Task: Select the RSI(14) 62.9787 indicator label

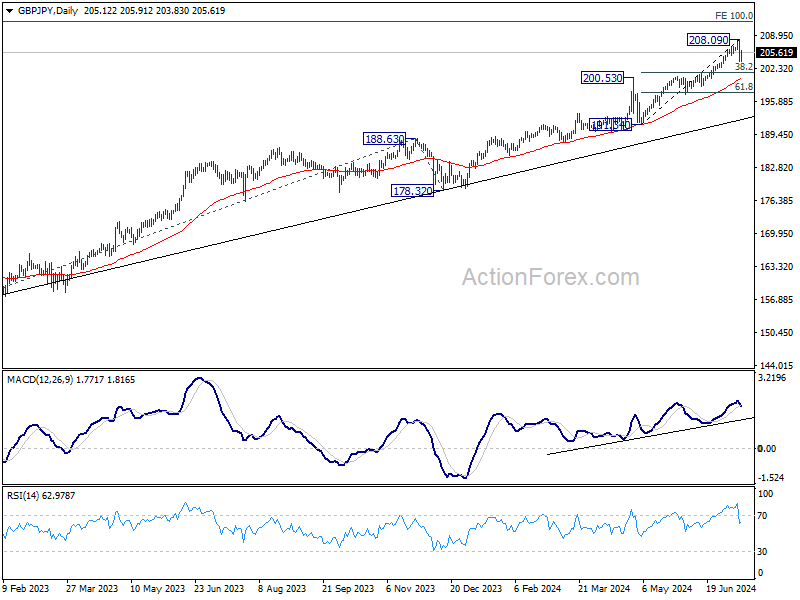Action: click(x=41, y=495)
